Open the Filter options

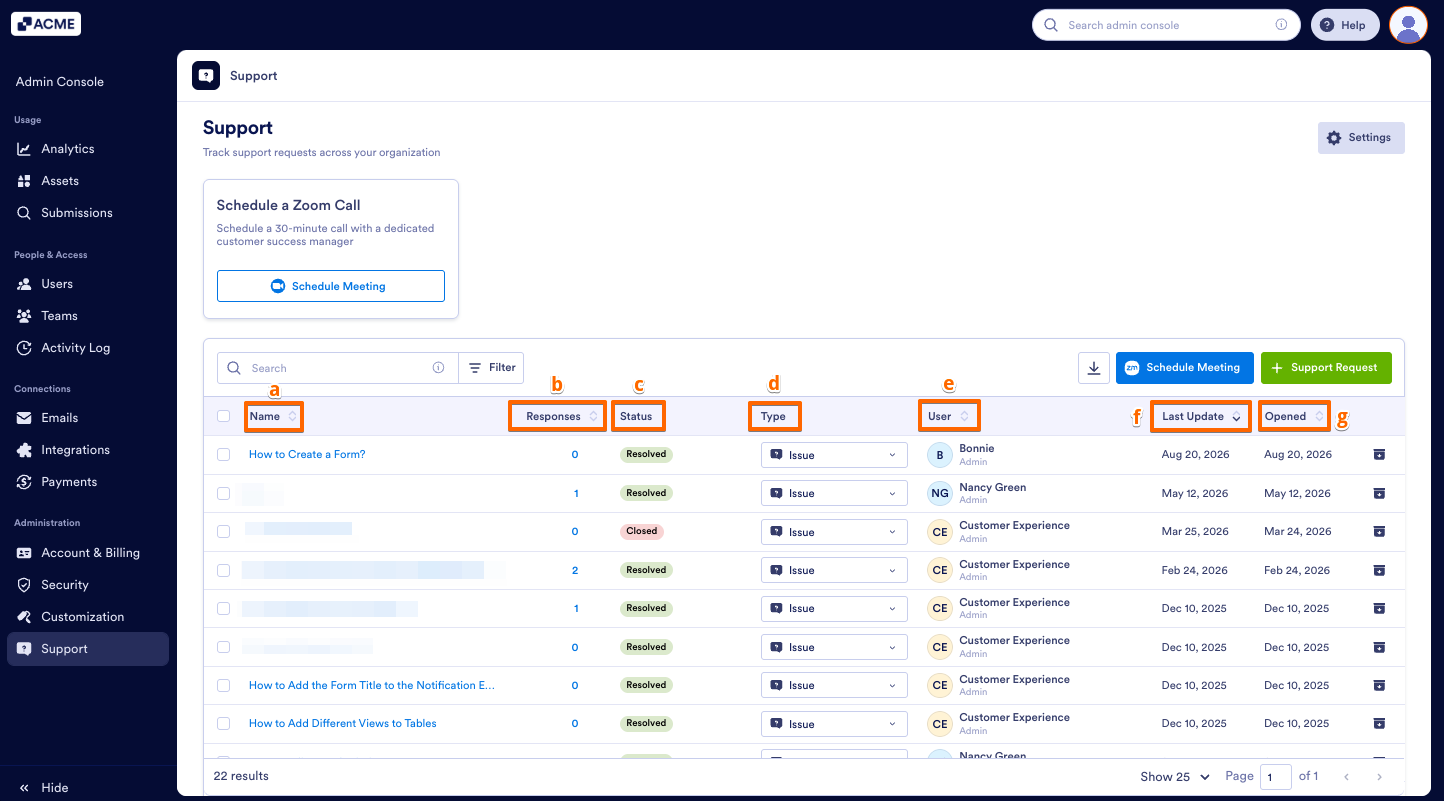[x=492, y=368]
